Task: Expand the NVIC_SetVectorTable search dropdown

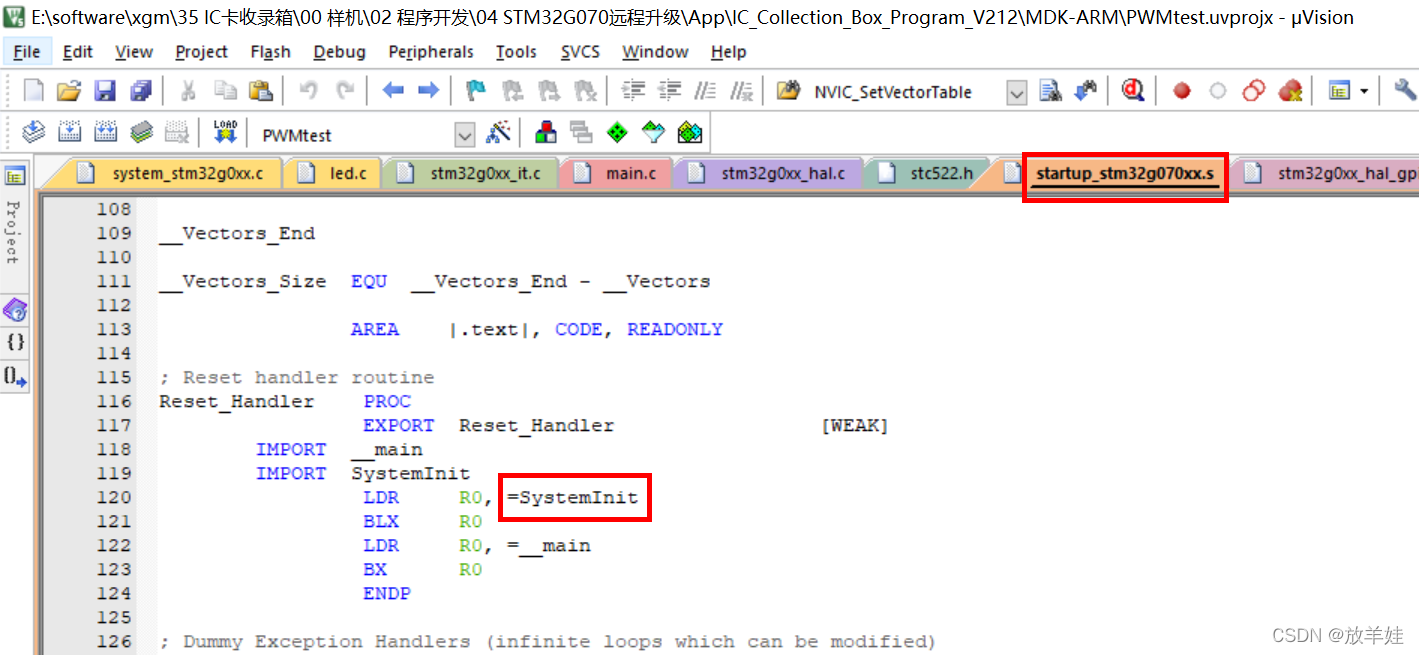Action: click(1017, 93)
